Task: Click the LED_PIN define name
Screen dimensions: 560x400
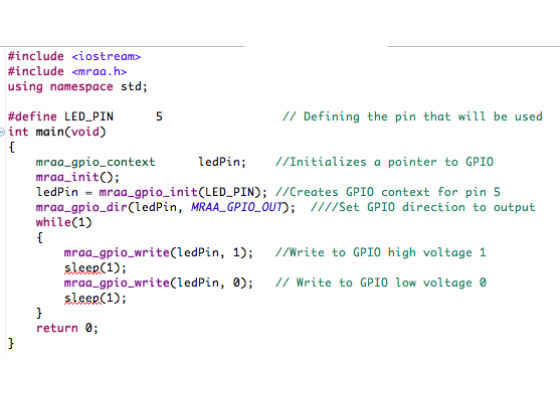Action: point(89,116)
